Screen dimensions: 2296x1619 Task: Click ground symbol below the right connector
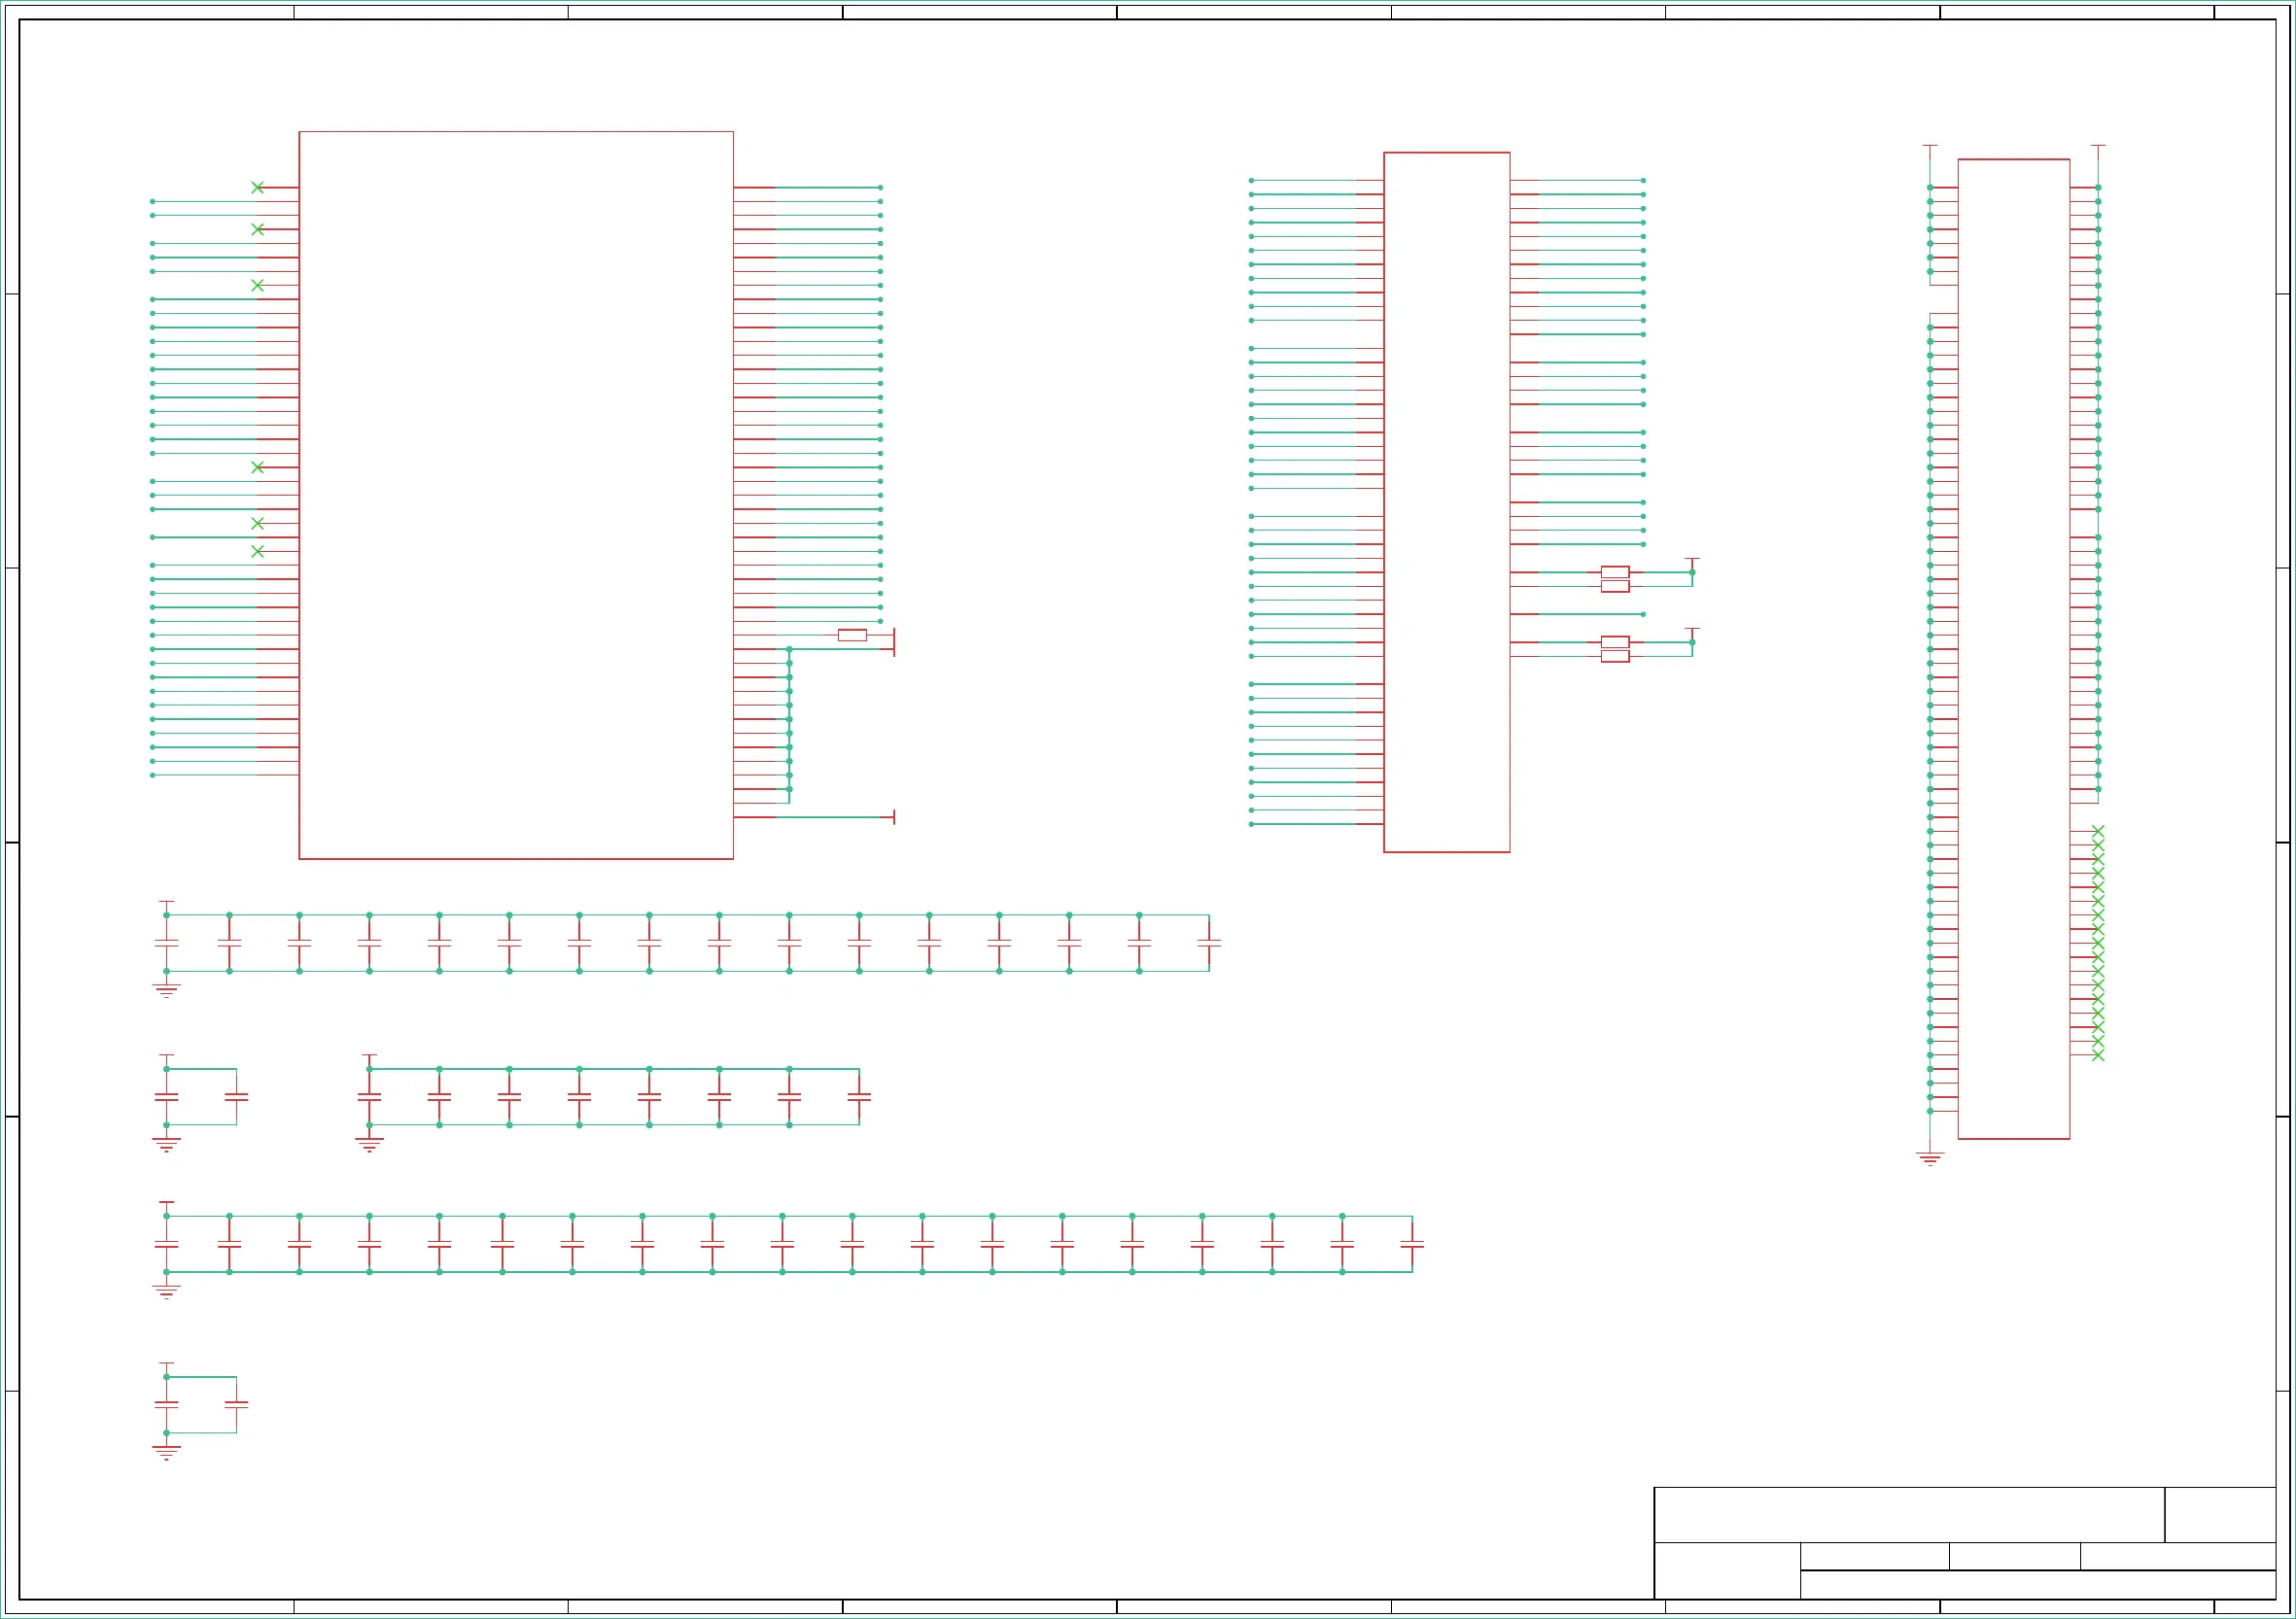point(1930,1159)
